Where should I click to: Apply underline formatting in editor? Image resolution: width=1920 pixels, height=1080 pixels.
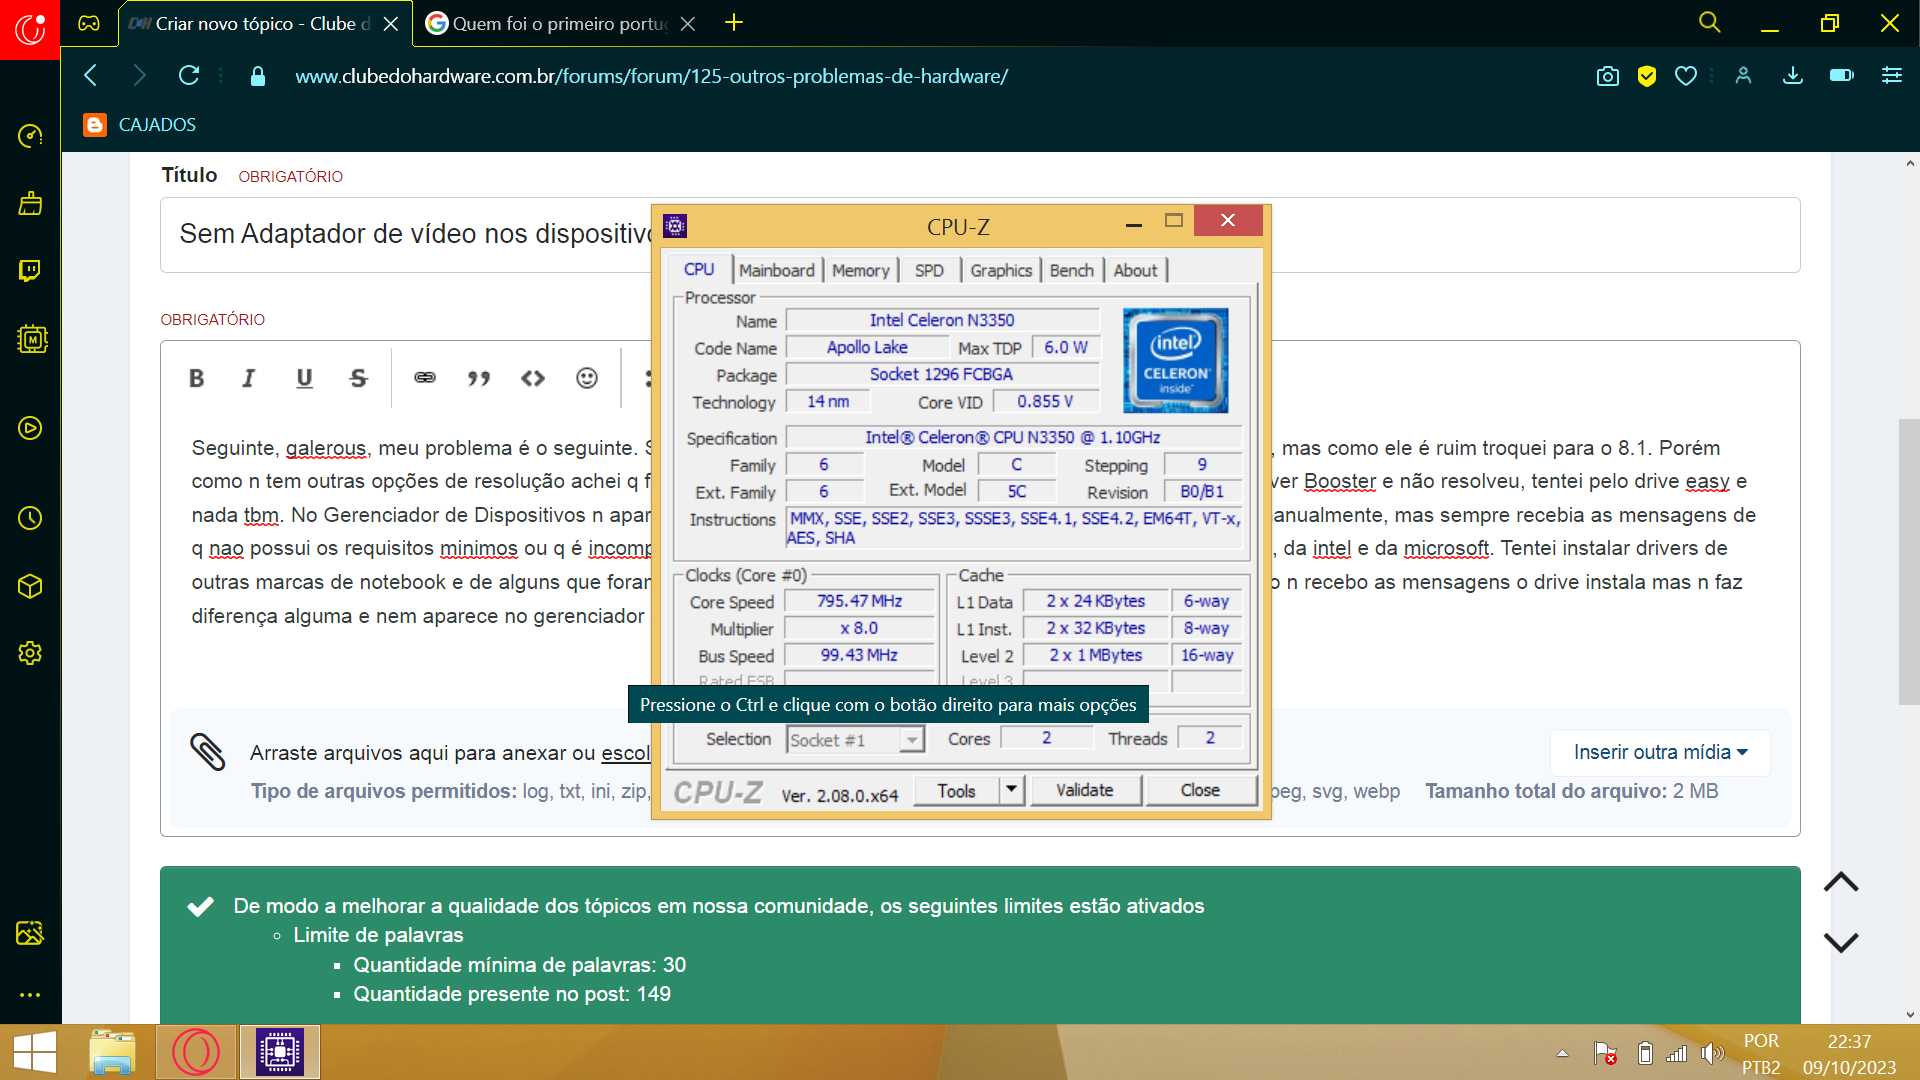[x=305, y=378]
